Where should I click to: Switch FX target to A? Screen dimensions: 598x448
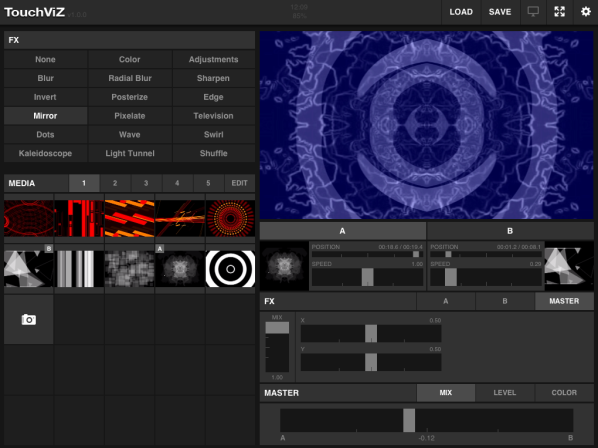[445, 301]
